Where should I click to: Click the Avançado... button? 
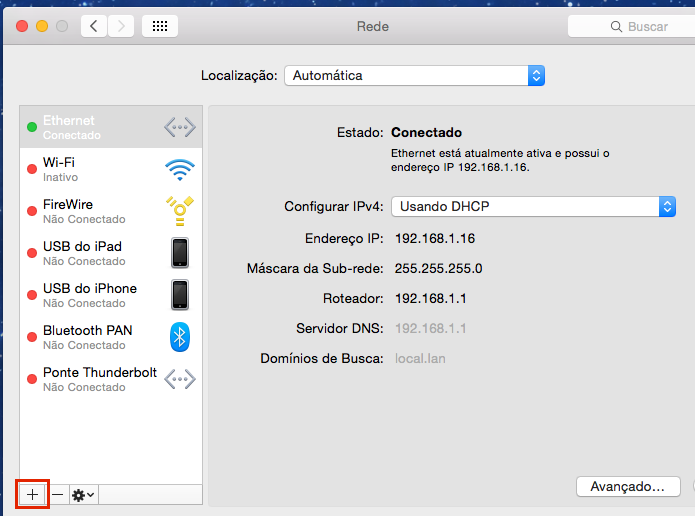coord(628,487)
